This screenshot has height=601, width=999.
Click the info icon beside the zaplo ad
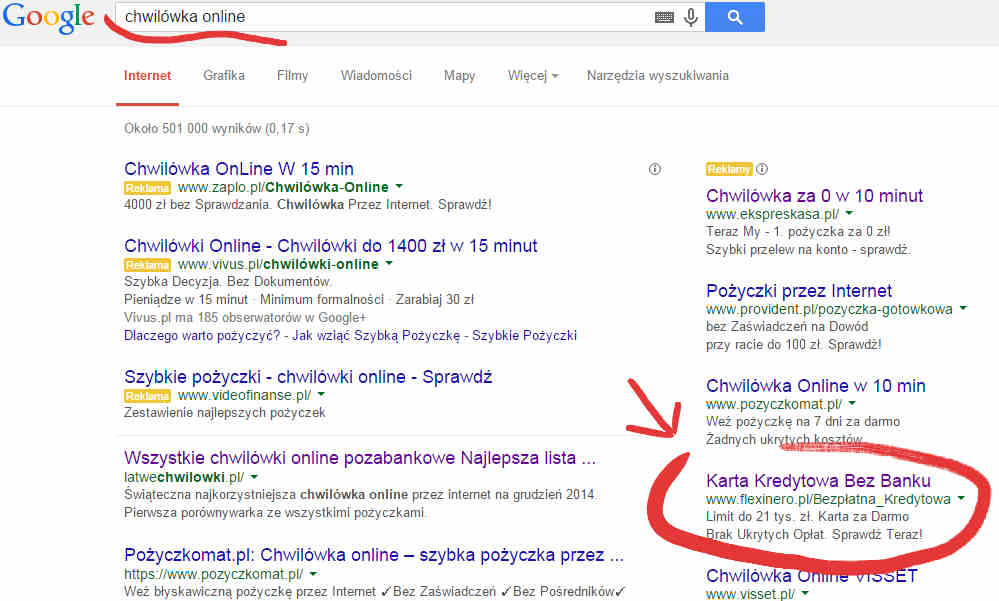[x=654, y=169]
